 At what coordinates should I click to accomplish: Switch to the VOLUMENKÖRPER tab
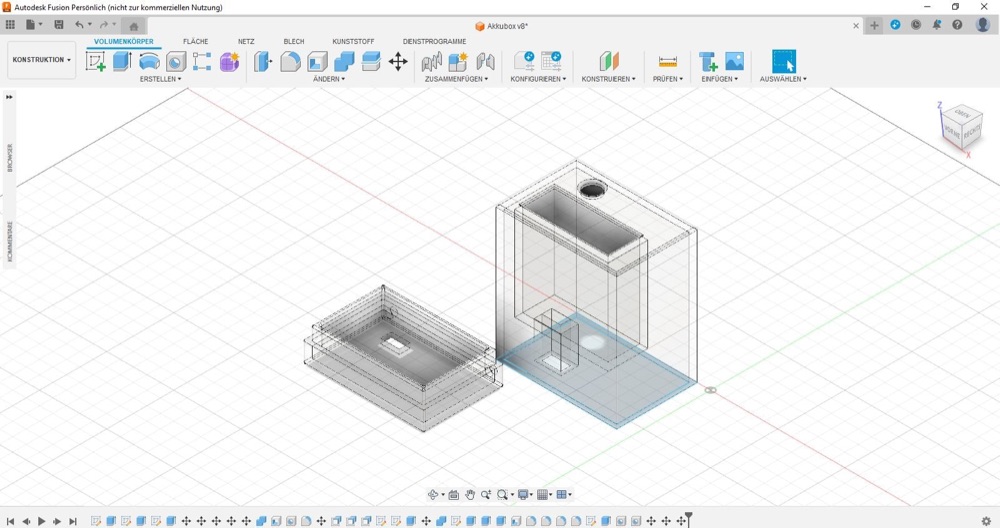coord(124,41)
